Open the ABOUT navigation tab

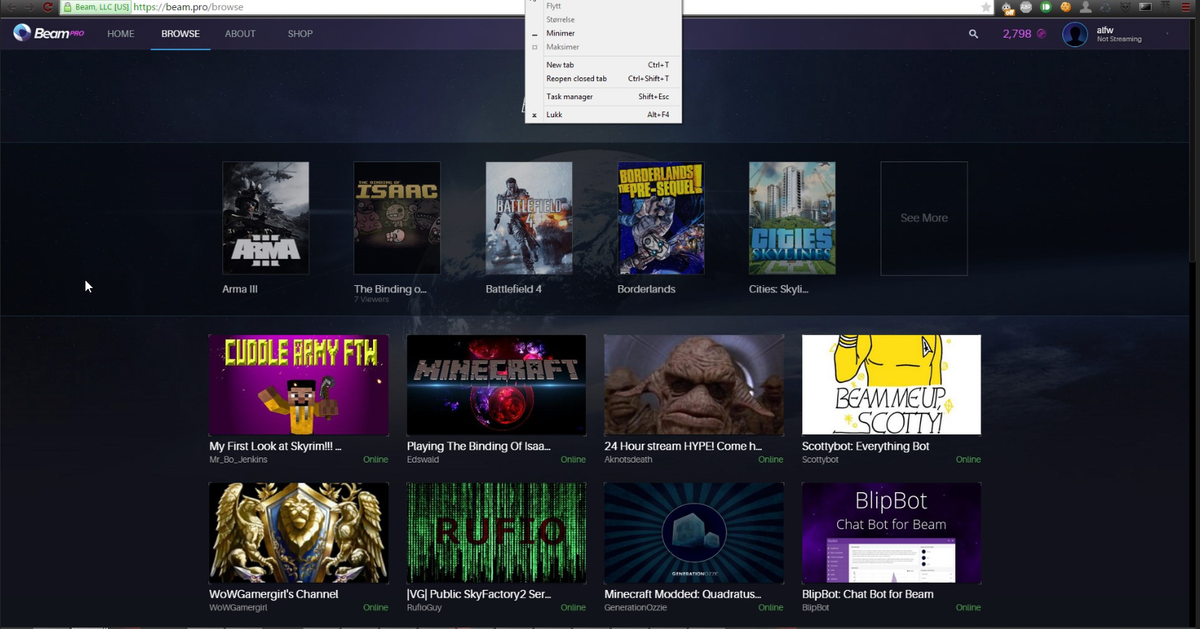point(240,34)
